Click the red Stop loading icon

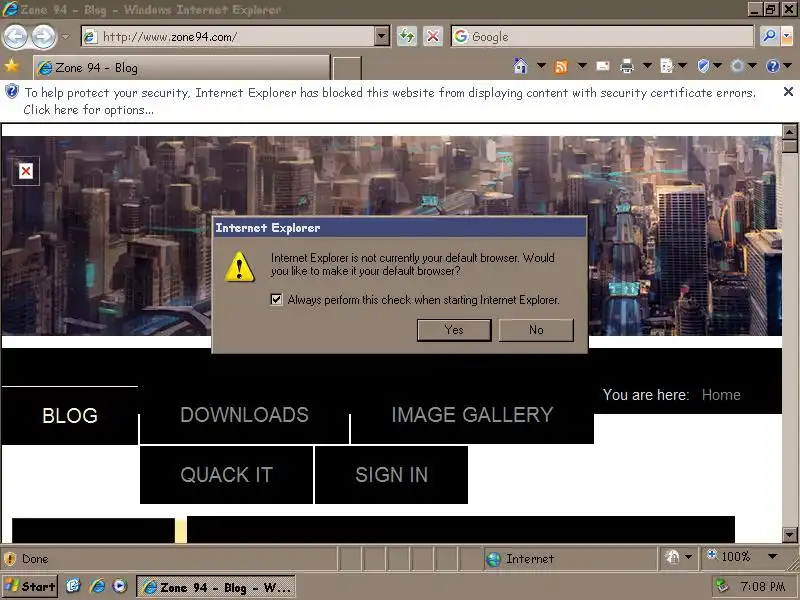click(433, 37)
